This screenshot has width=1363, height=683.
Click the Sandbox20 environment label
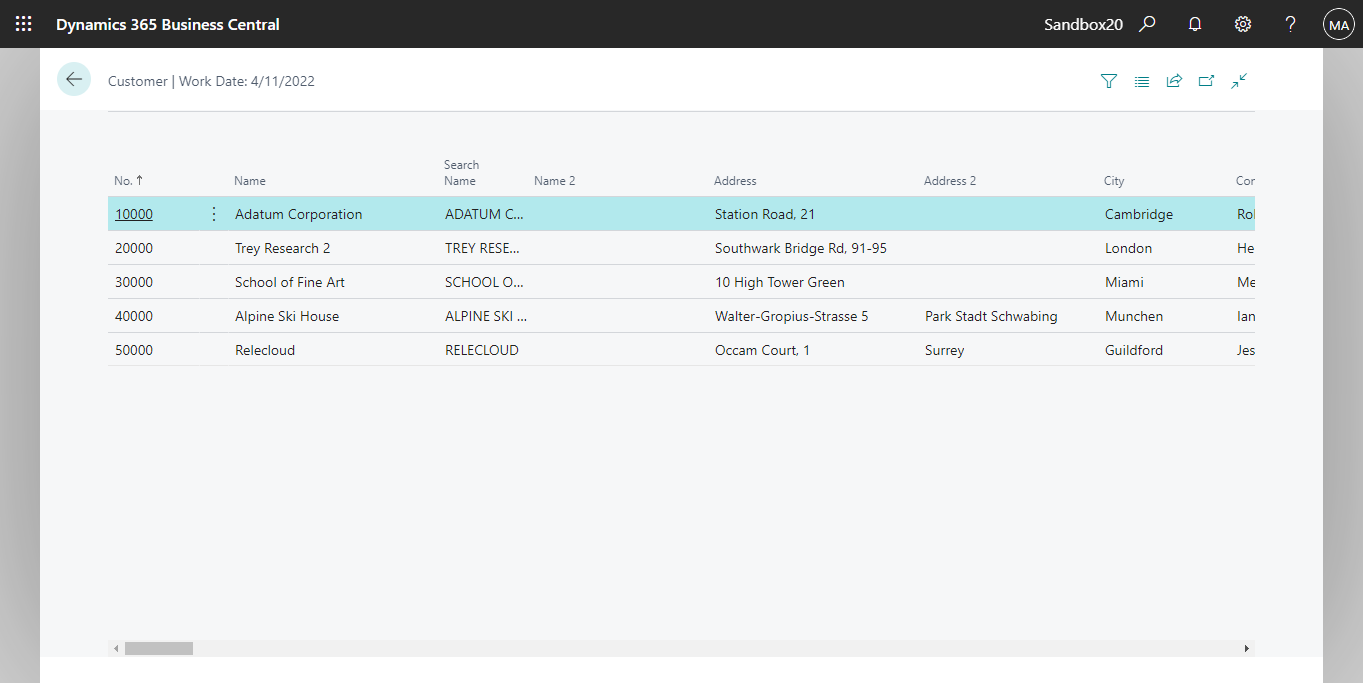point(1083,23)
